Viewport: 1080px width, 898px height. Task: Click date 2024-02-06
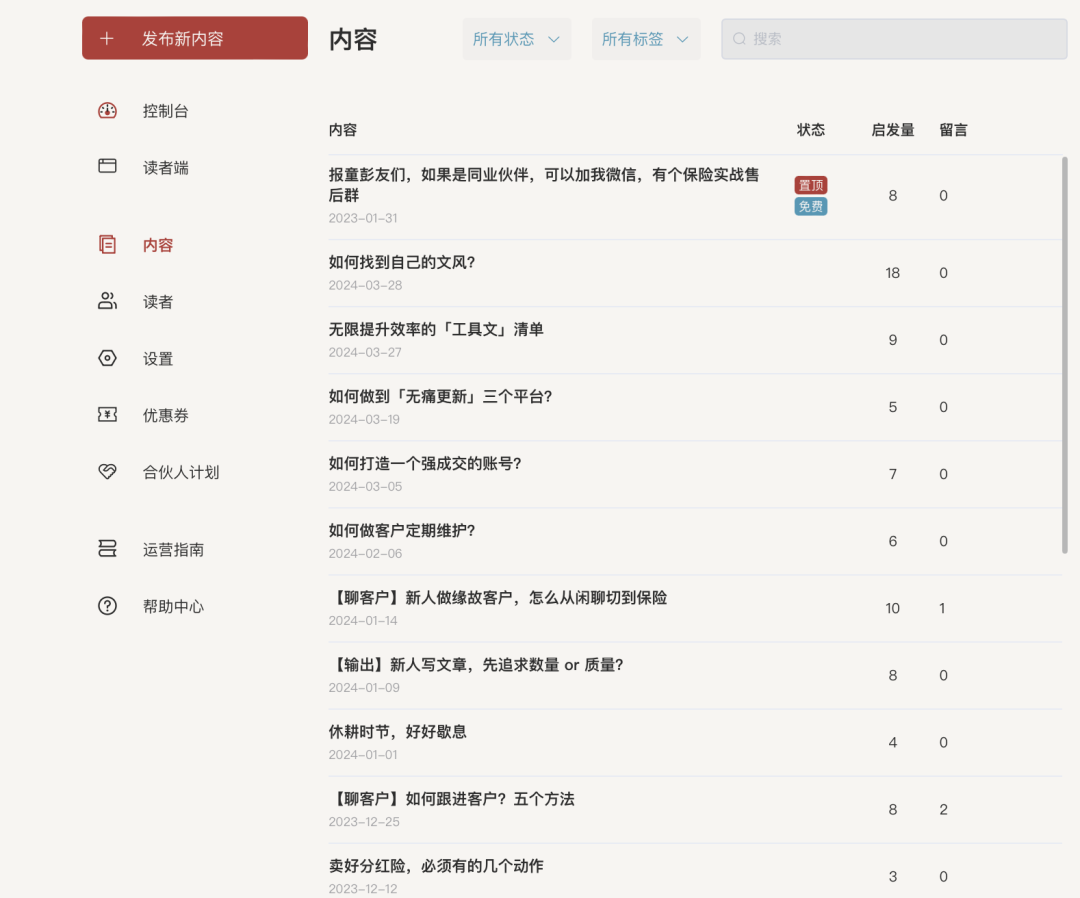pos(365,554)
